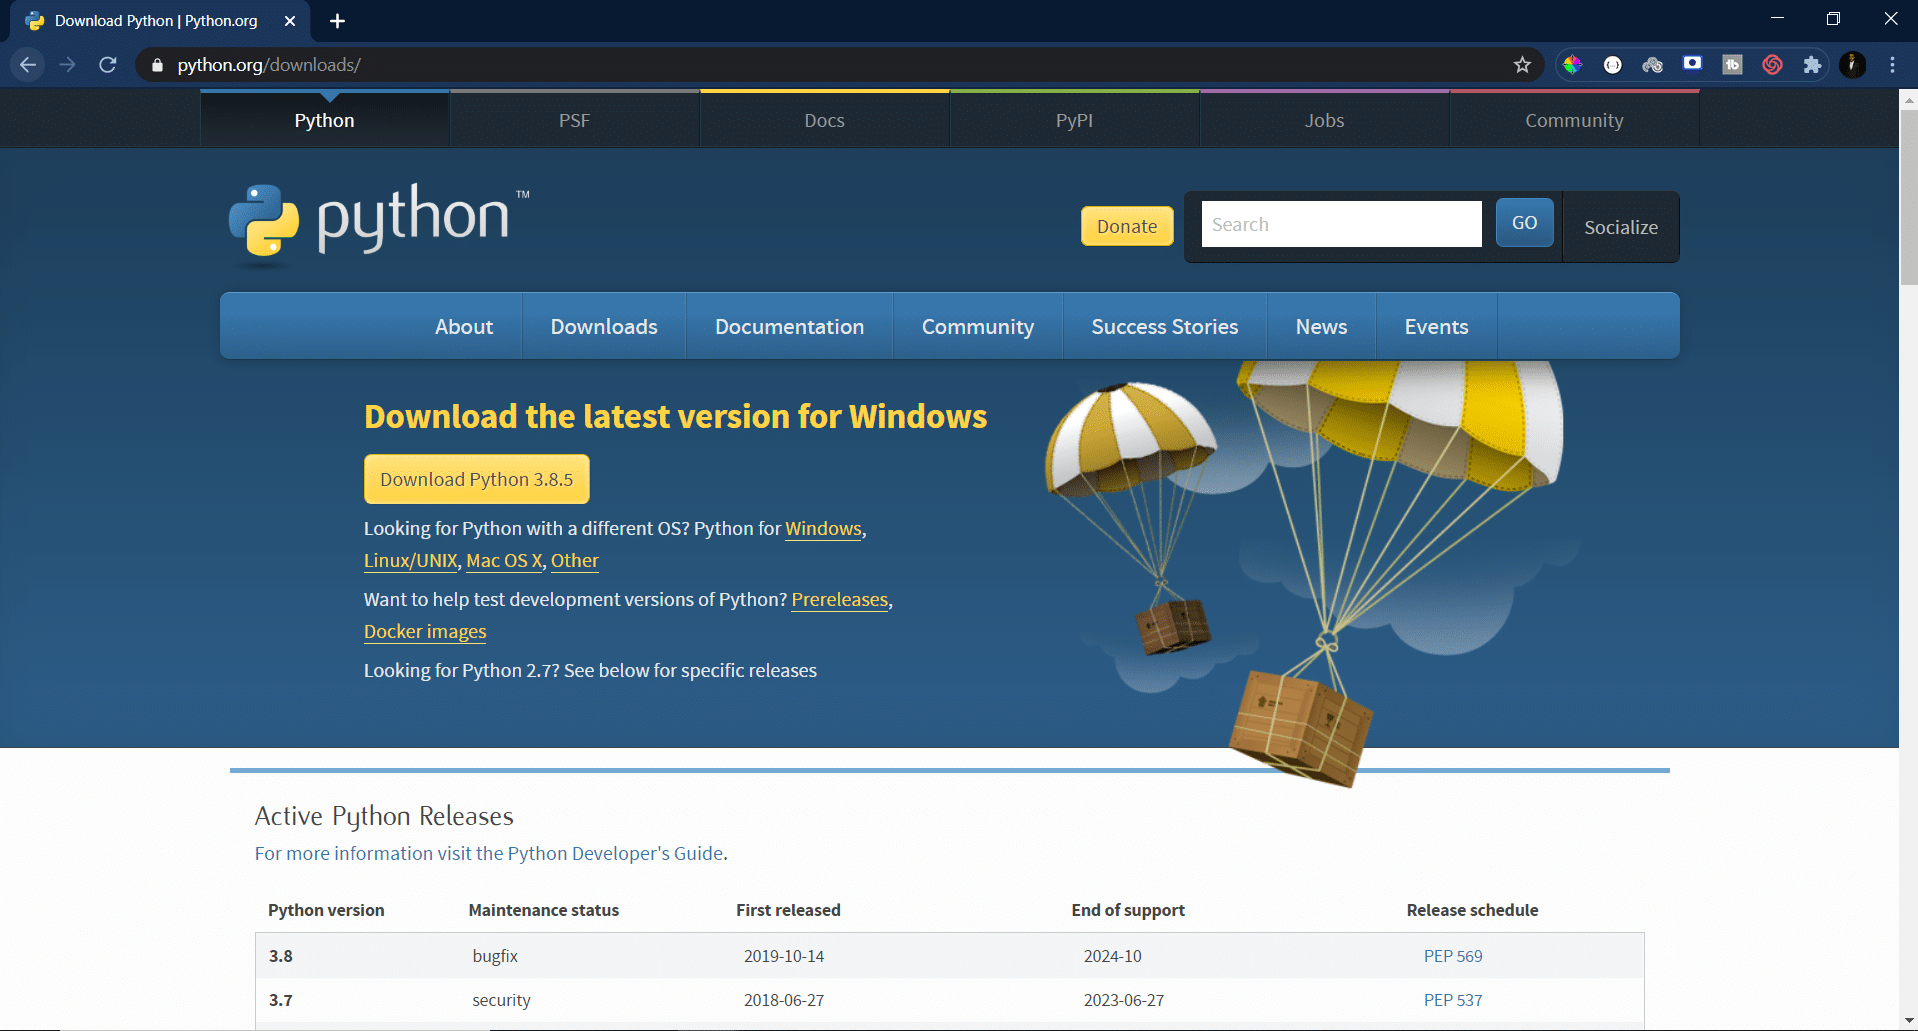Click the browser back arrow
This screenshot has height=1031, width=1918.
point(28,65)
